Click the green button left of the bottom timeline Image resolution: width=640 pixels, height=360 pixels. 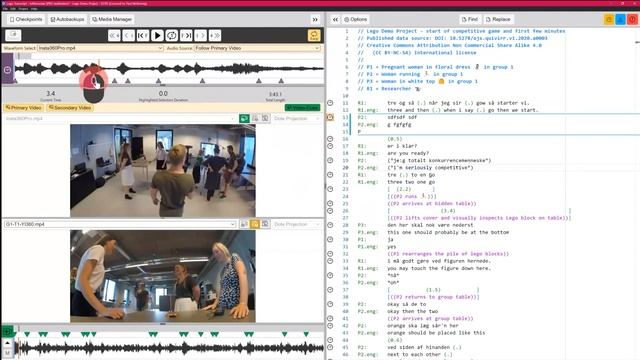(7, 331)
